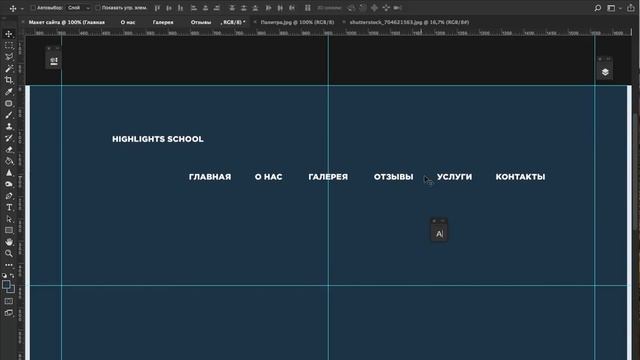The width and height of the screenshot is (640, 360).
Task: Select the Polygonal Lasso tool
Action: pyautogui.click(x=9, y=57)
